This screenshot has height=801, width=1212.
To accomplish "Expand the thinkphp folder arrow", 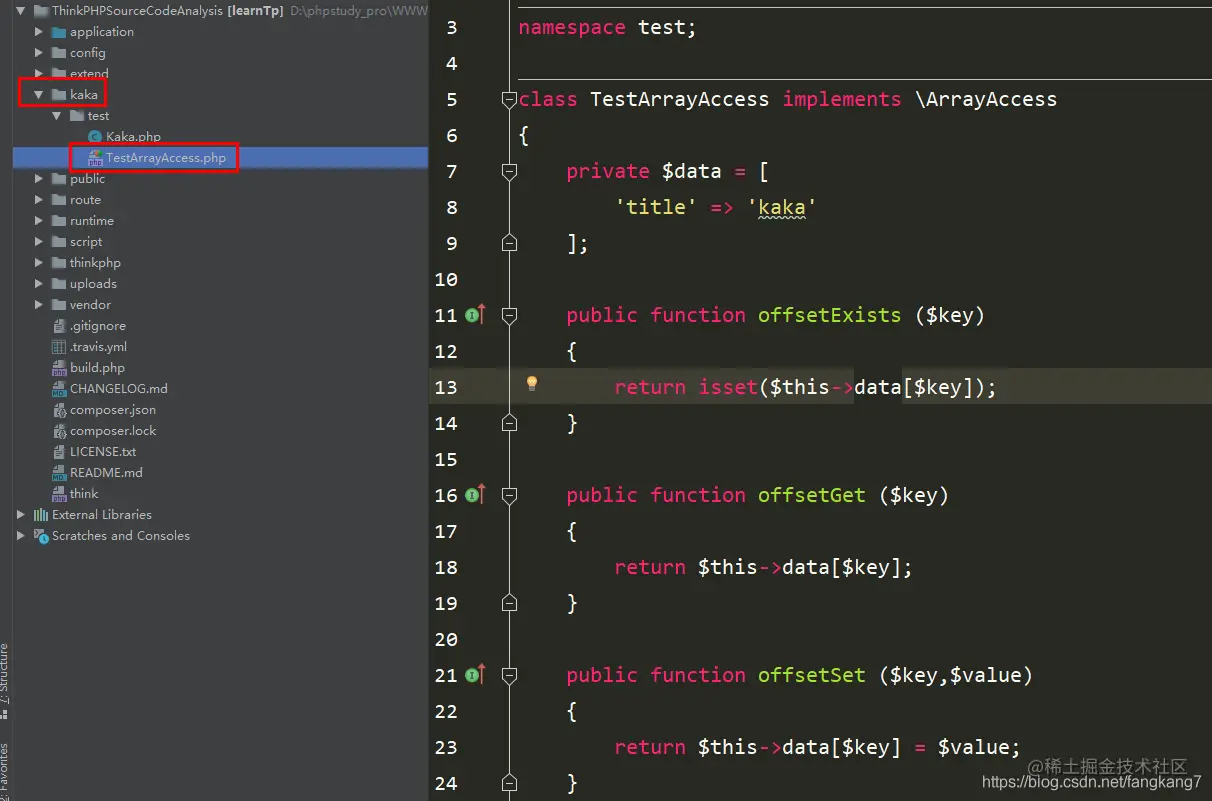I will tap(39, 263).
